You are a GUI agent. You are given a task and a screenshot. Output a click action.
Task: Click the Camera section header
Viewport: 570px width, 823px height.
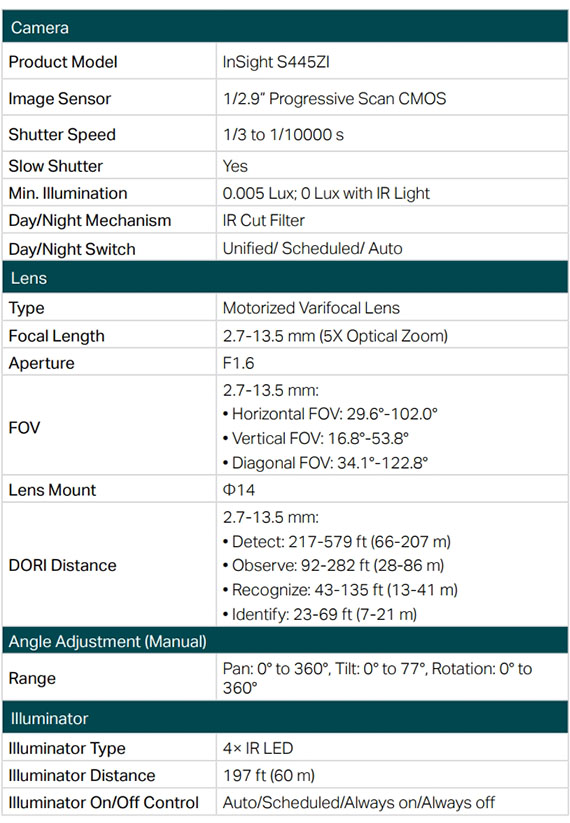click(285, 27)
